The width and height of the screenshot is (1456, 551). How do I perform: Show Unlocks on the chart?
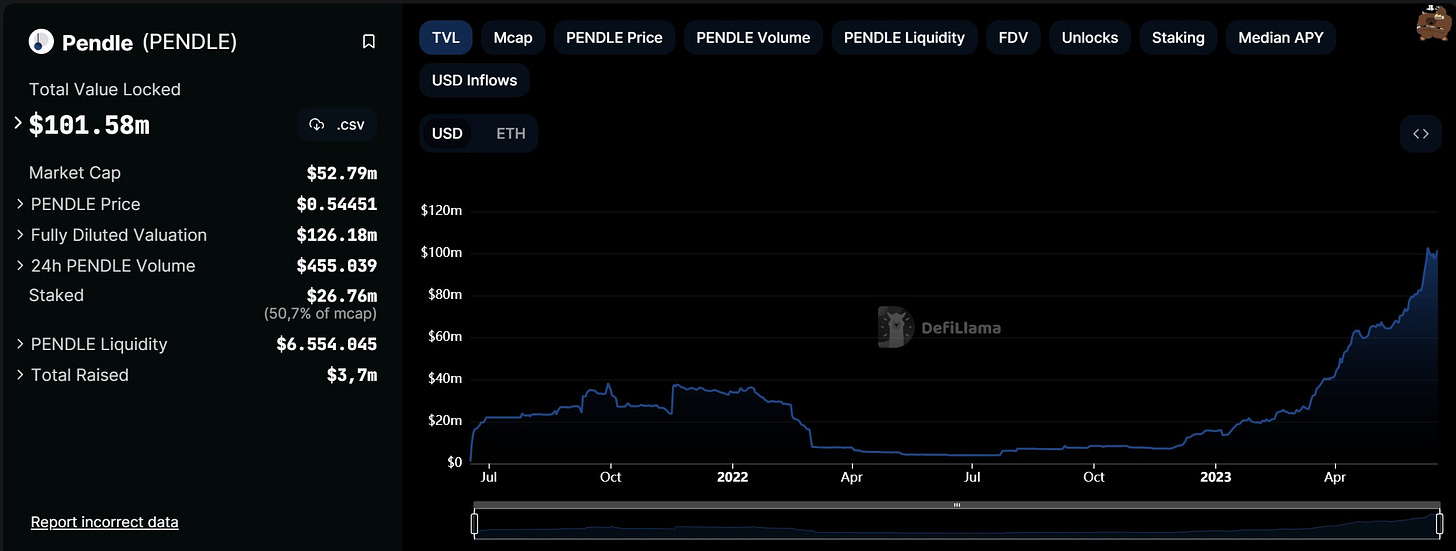1090,38
